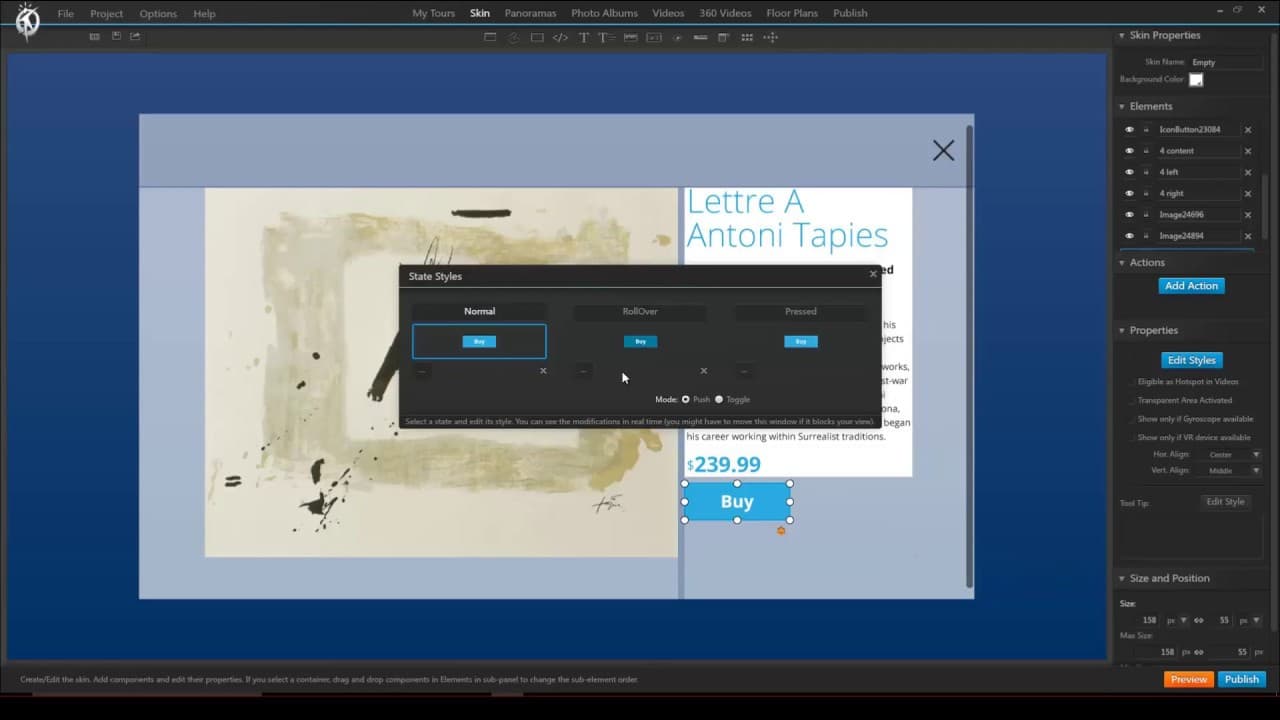Click the multiline text component icon
The width and height of the screenshot is (1280, 720).
[x=605, y=37]
